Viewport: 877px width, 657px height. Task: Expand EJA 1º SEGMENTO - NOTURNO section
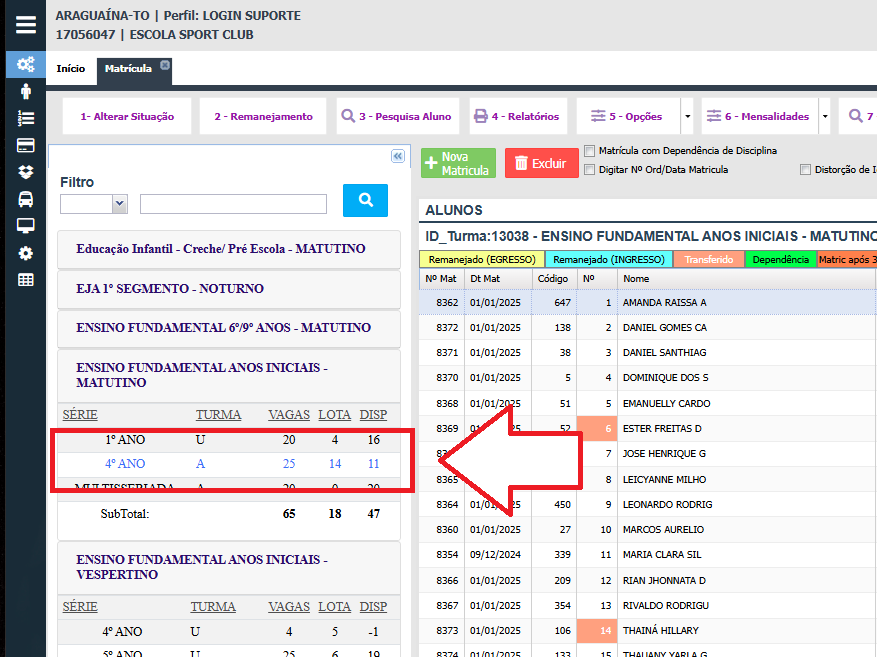[229, 289]
